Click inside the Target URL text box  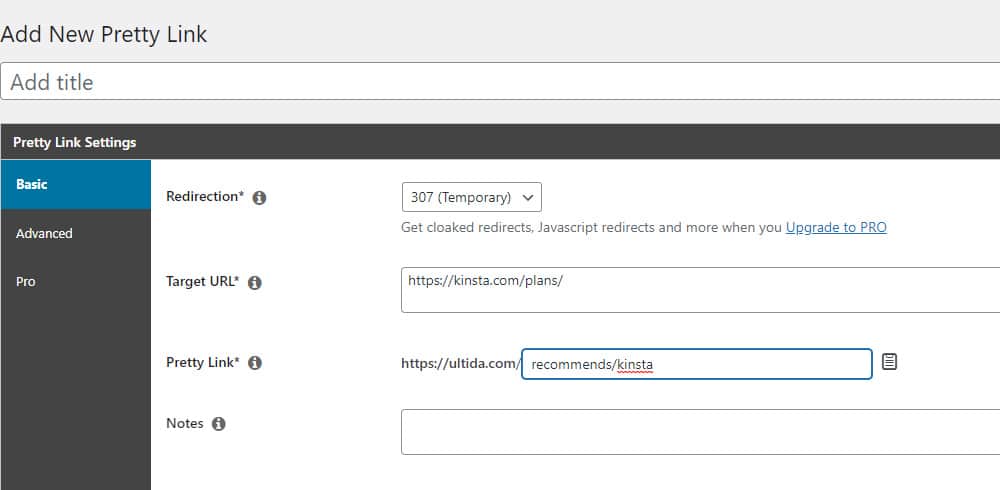700,290
